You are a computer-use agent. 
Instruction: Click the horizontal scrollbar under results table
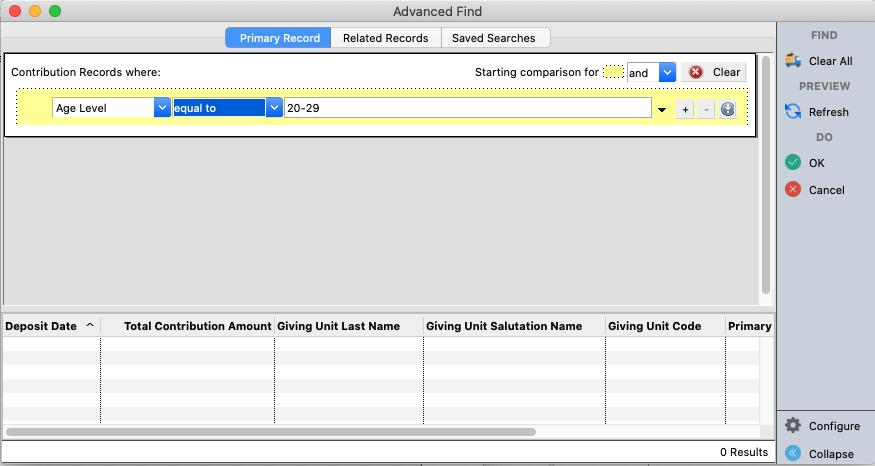(x=270, y=432)
